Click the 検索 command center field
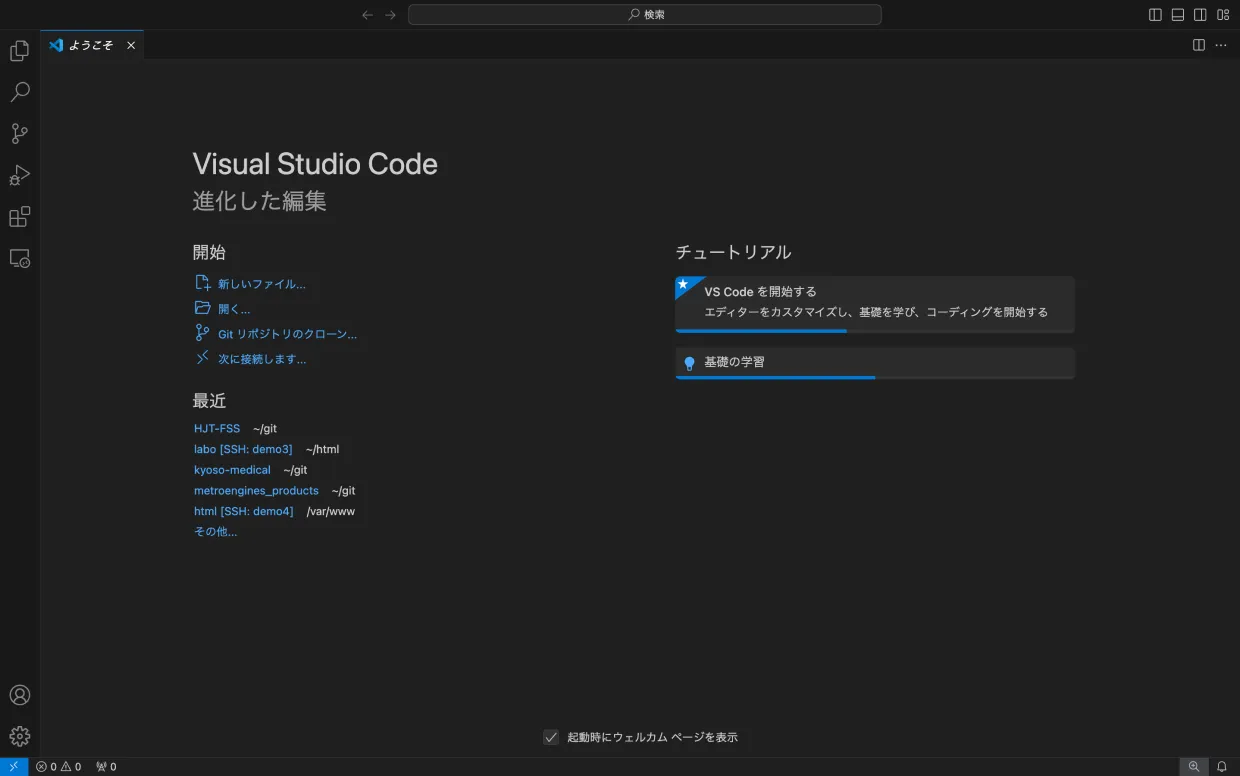This screenshot has height=776, width=1240. pyautogui.click(x=645, y=15)
